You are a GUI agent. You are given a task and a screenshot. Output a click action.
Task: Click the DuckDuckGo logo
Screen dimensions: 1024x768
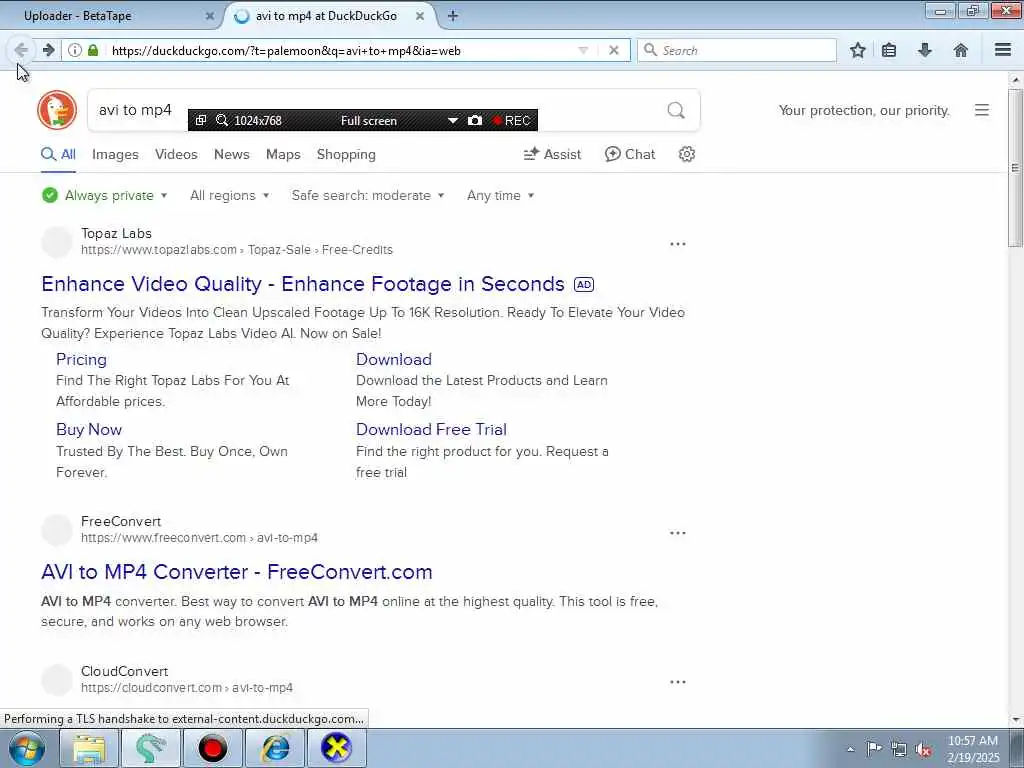[x=57, y=110]
